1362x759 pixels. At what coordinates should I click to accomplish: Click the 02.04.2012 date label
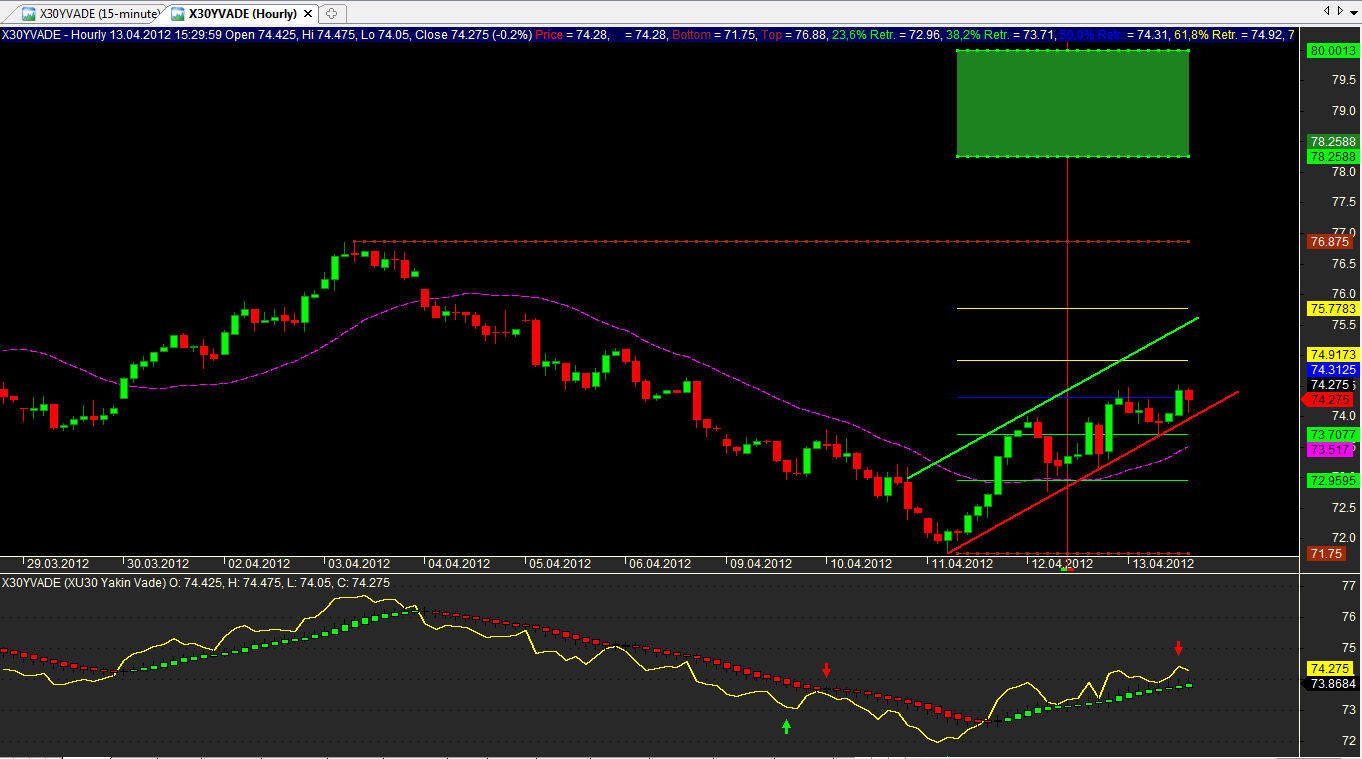pos(257,564)
